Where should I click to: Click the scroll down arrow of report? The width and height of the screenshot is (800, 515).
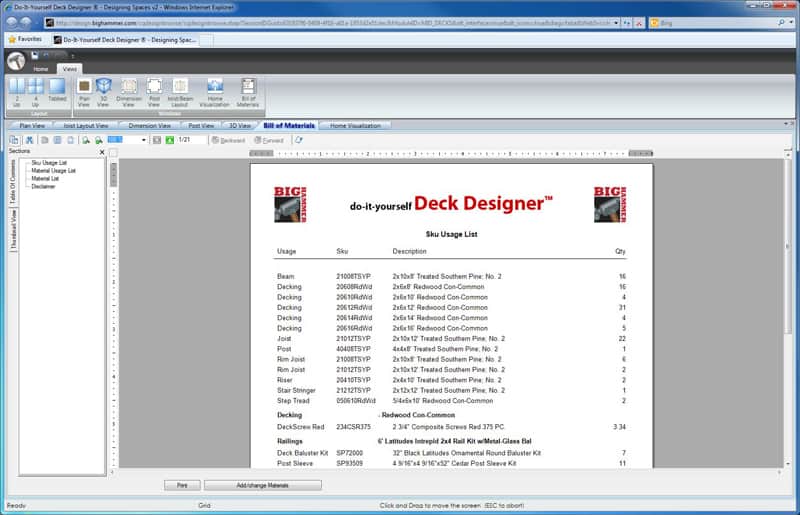(x=788, y=463)
